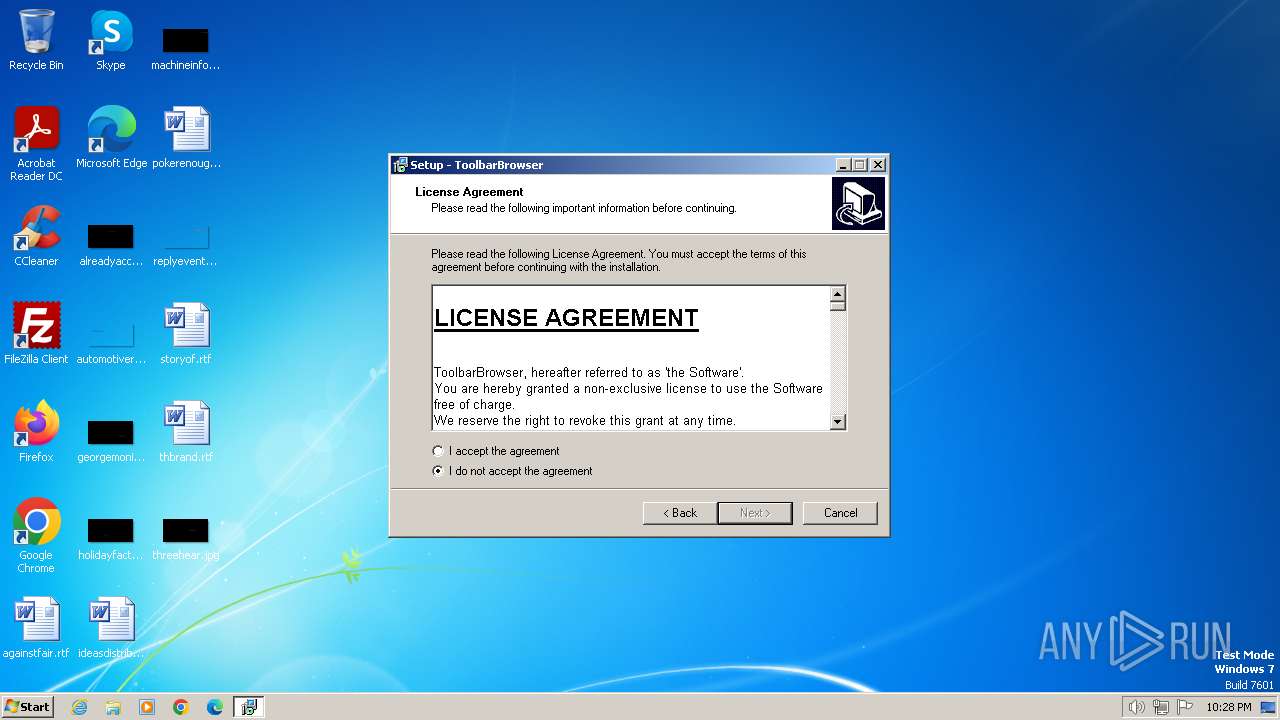
Task: Select the Skype desktop shortcut
Action: (111, 41)
